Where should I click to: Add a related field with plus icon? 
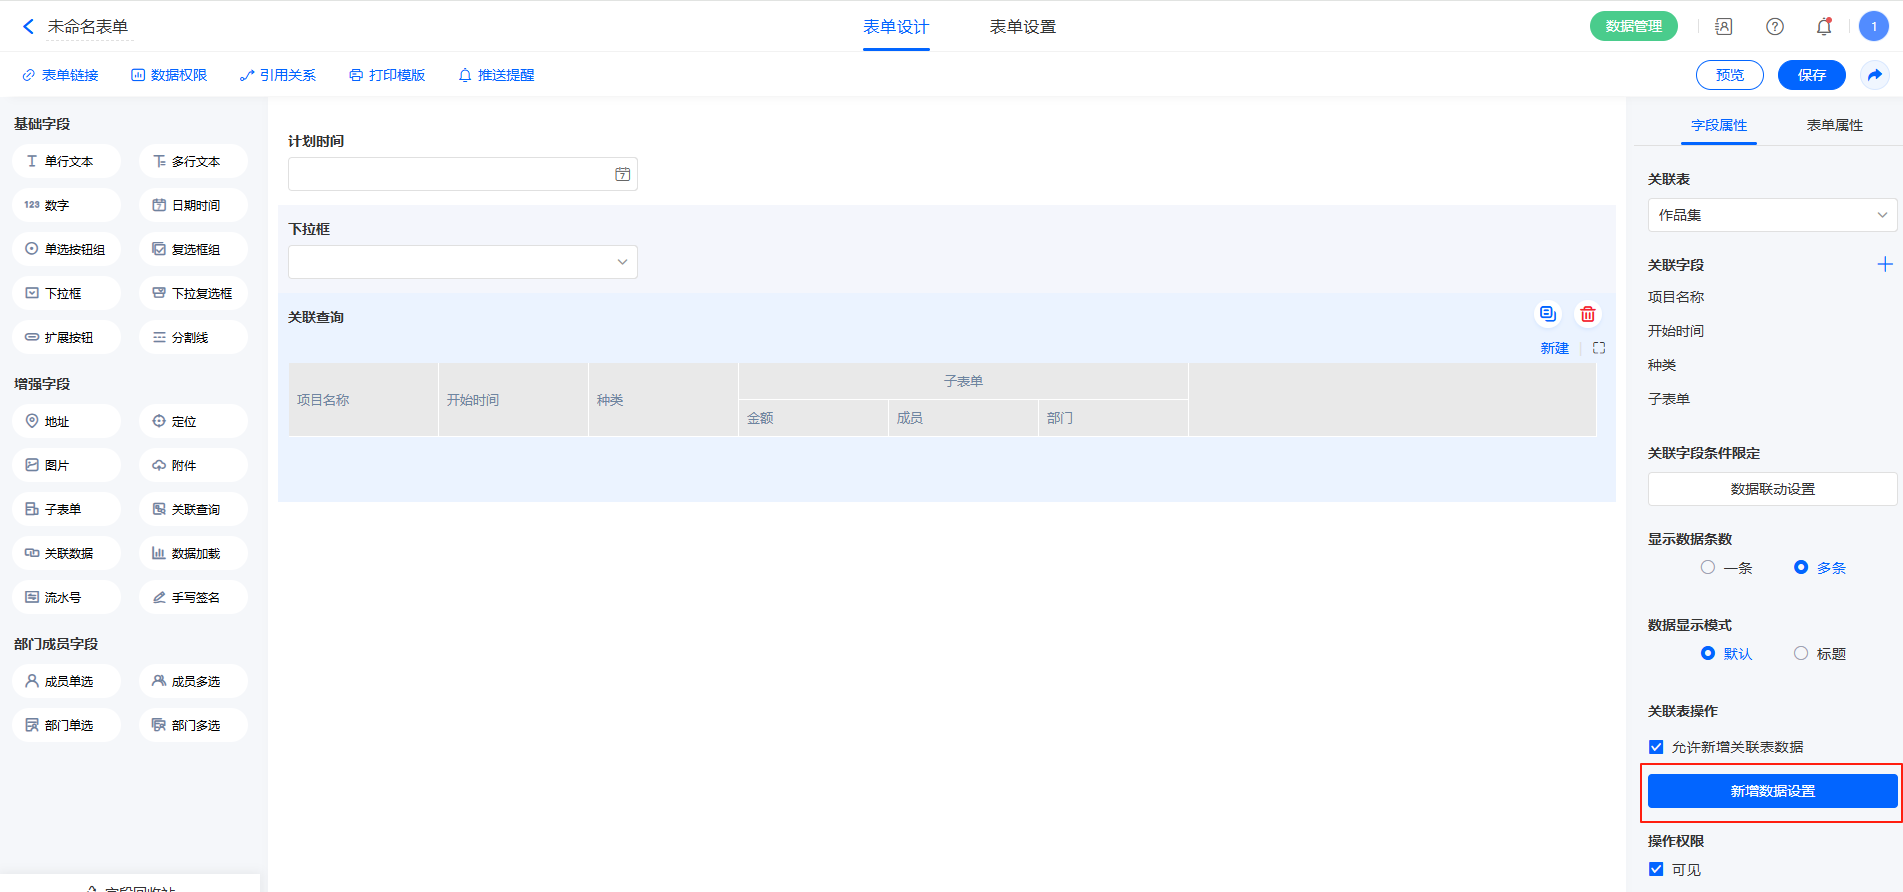[1884, 264]
